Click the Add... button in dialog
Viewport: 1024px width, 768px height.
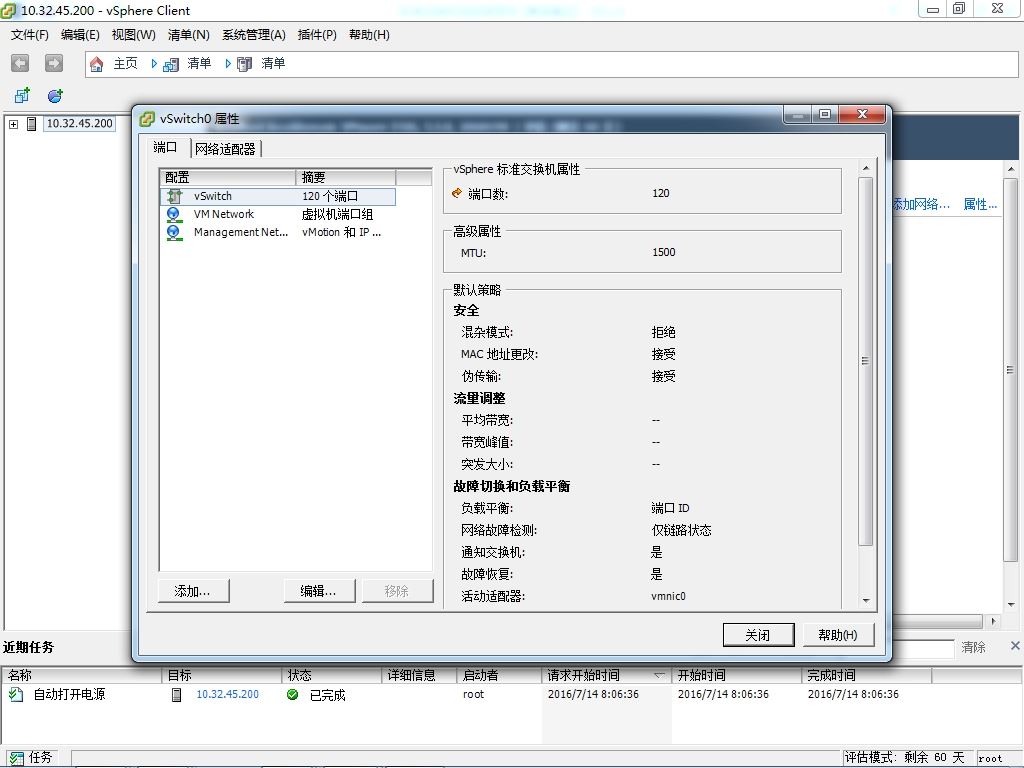(193, 591)
